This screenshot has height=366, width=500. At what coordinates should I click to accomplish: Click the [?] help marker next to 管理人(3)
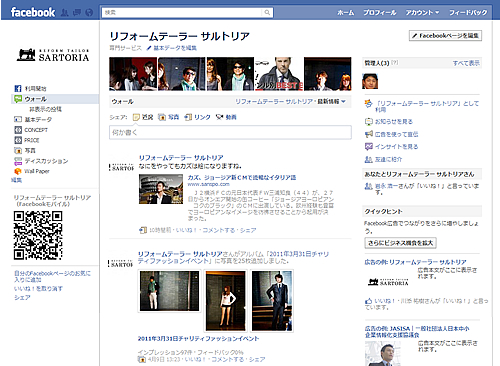pyautogui.click(x=394, y=63)
